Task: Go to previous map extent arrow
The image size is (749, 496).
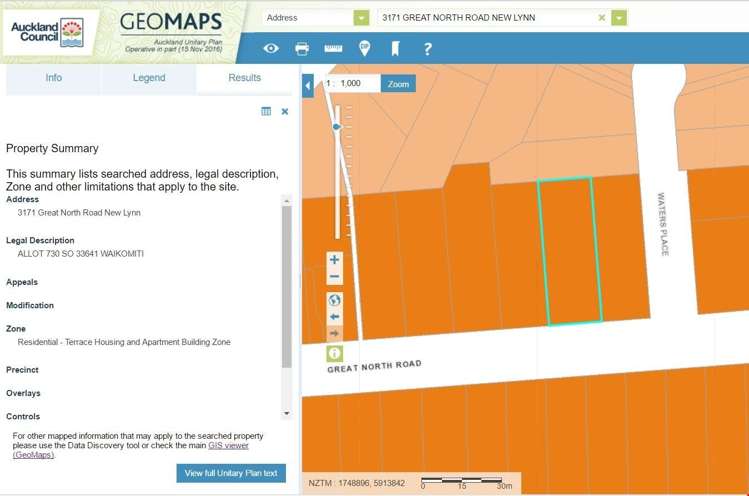Action: tap(335, 317)
